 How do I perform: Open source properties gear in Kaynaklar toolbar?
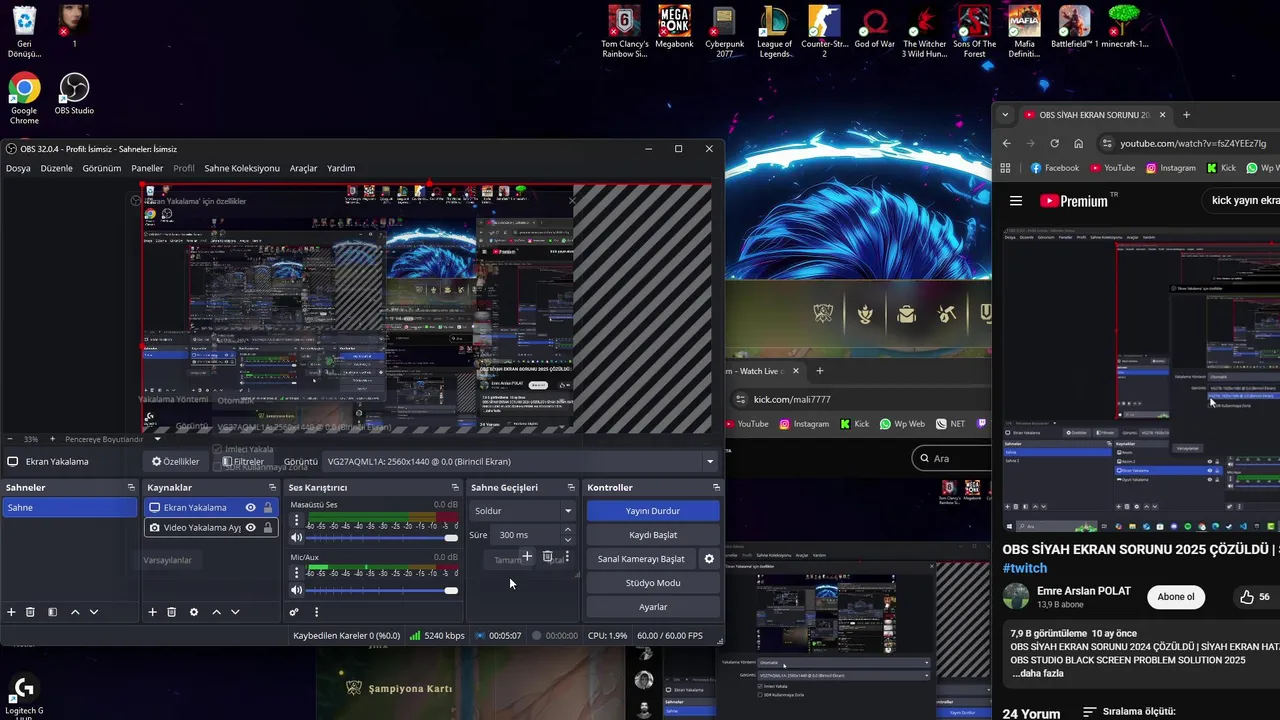(194, 612)
